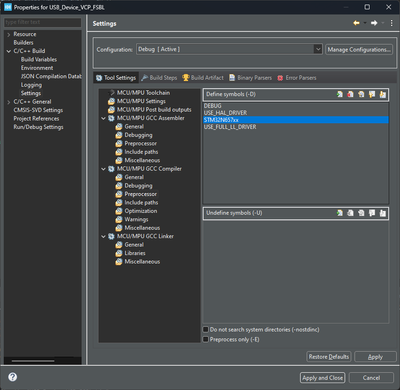Click Manage Configurations button

(x=359, y=50)
